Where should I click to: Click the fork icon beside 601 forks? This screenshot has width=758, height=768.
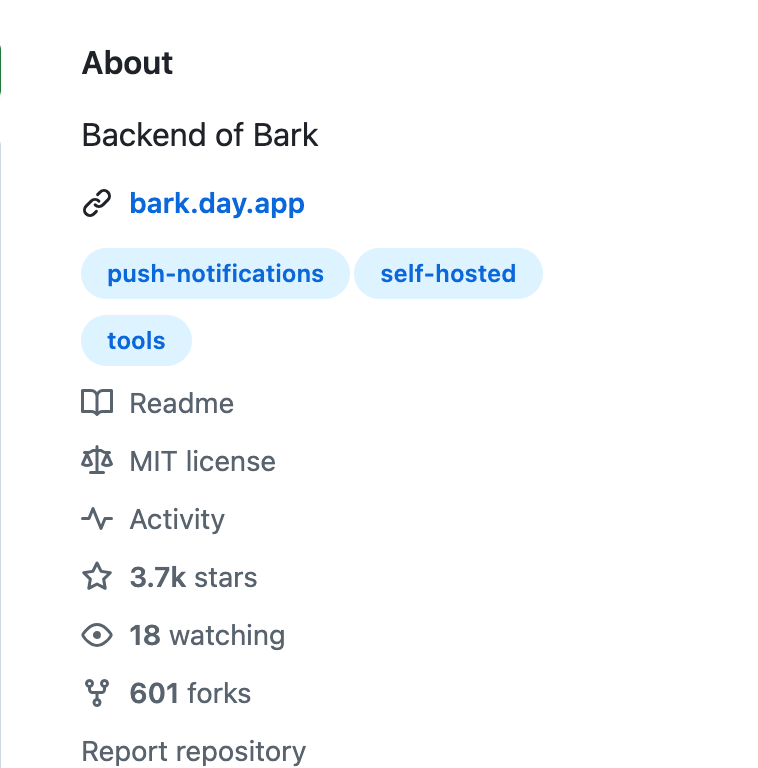(x=97, y=693)
